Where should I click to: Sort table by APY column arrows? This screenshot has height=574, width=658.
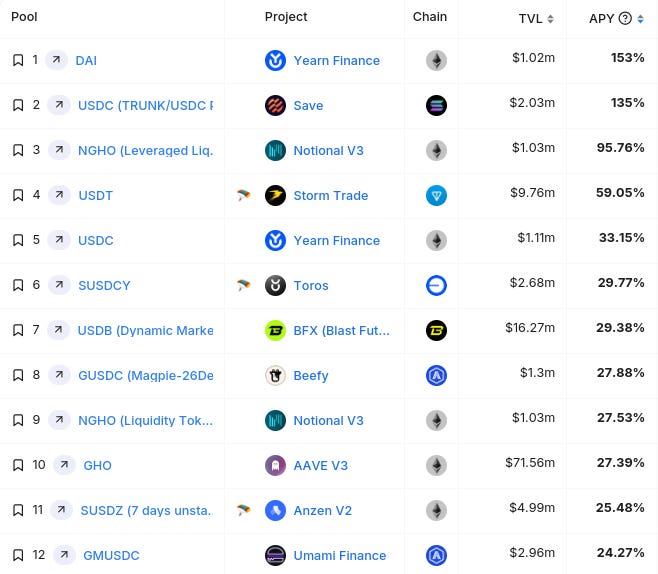click(640, 19)
